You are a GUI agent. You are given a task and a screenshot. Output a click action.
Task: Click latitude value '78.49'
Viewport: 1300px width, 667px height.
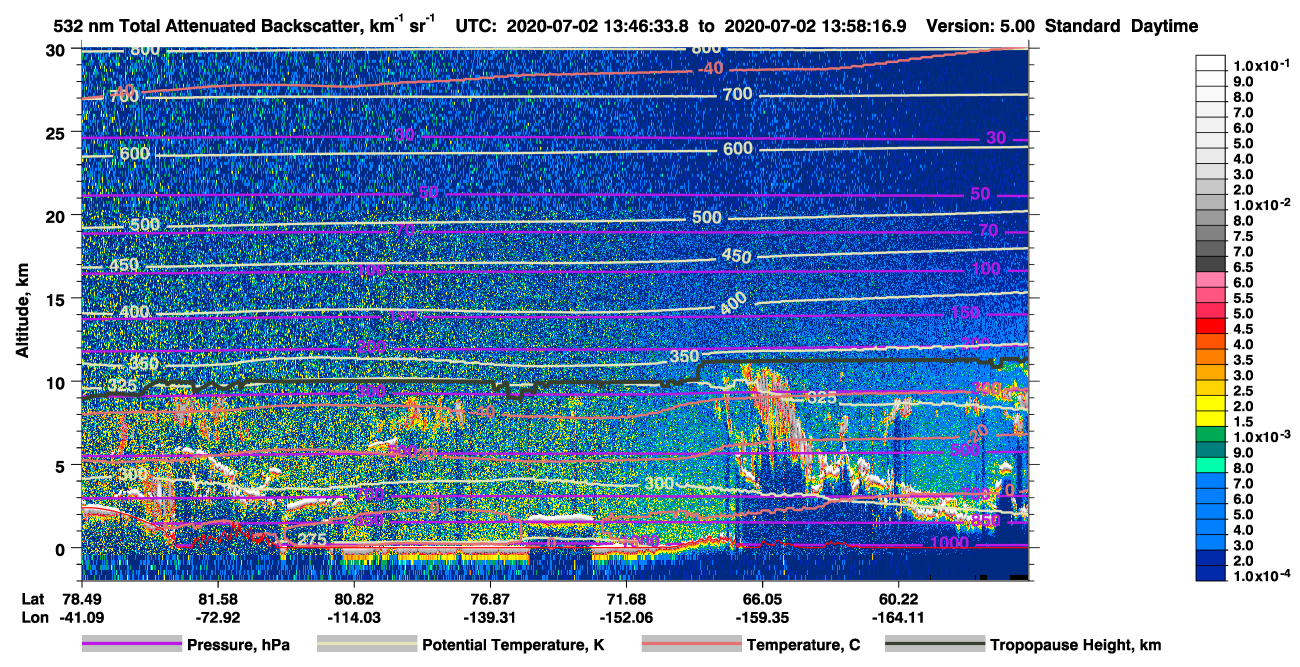click(x=82, y=598)
